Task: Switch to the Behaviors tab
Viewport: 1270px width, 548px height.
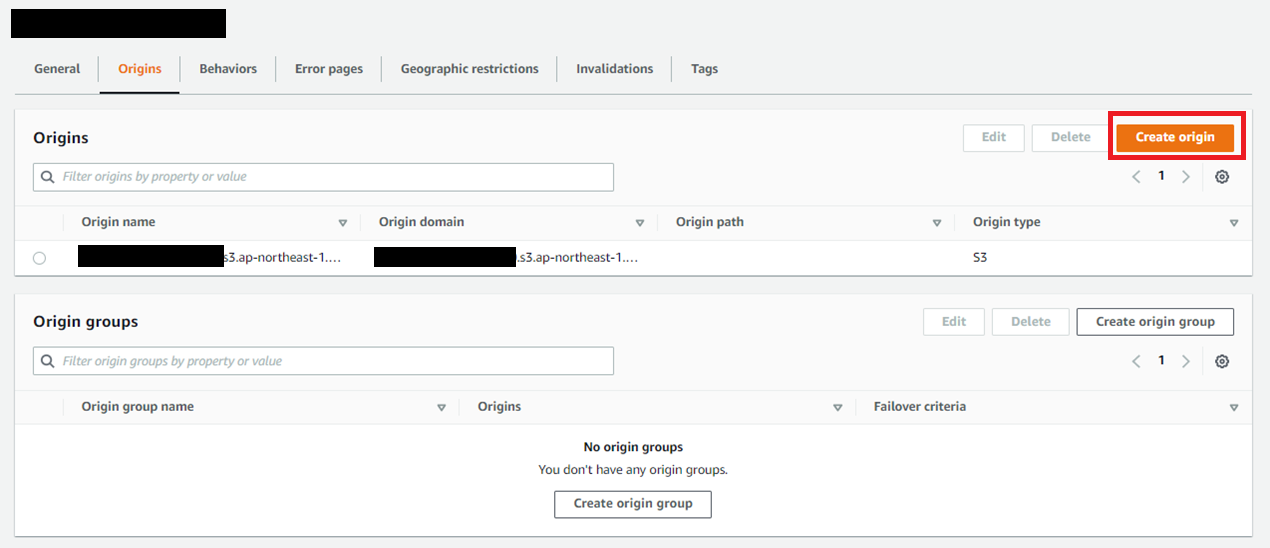Action: click(x=228, y=69)
